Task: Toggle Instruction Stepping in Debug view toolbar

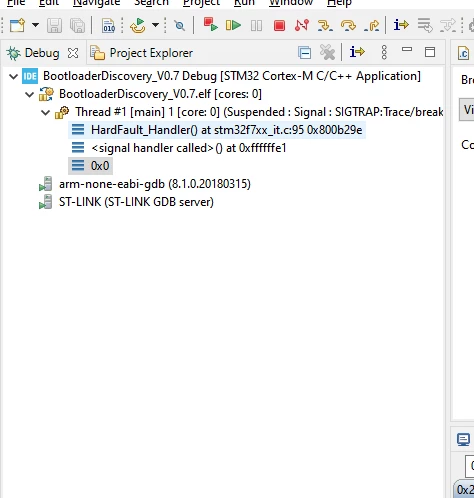Action: point(357,52)
